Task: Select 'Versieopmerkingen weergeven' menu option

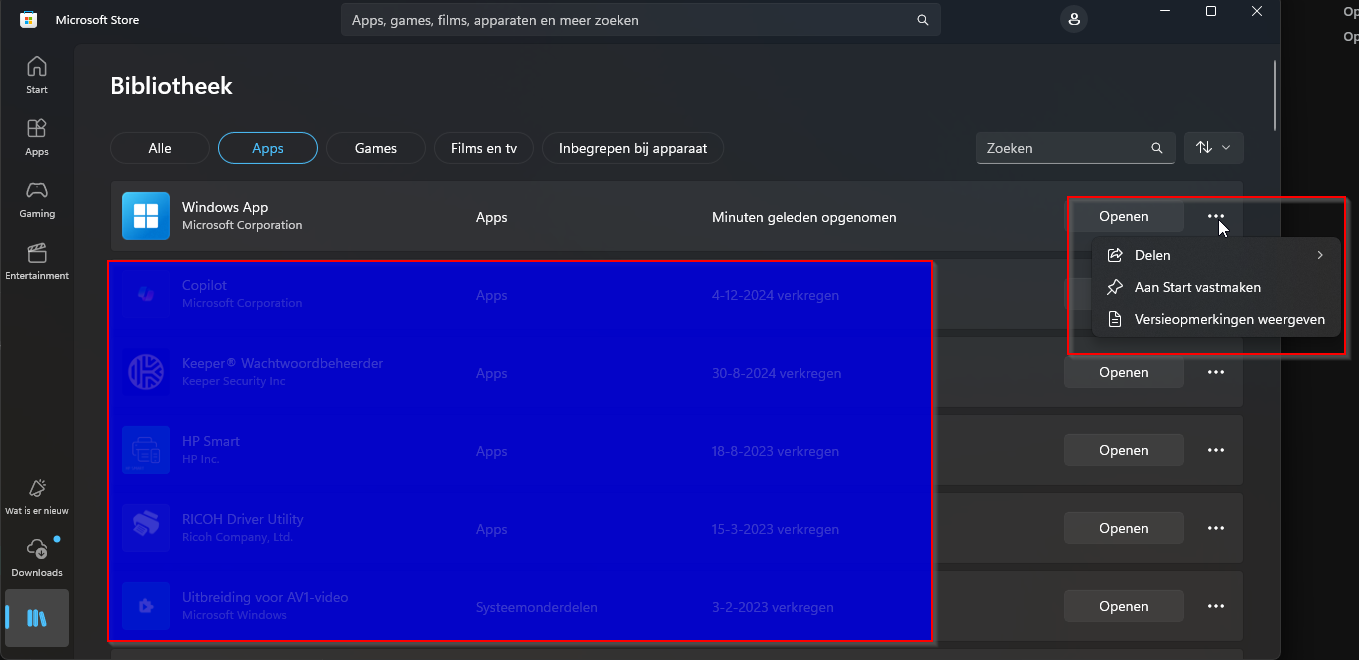Action: (1216, 319)
